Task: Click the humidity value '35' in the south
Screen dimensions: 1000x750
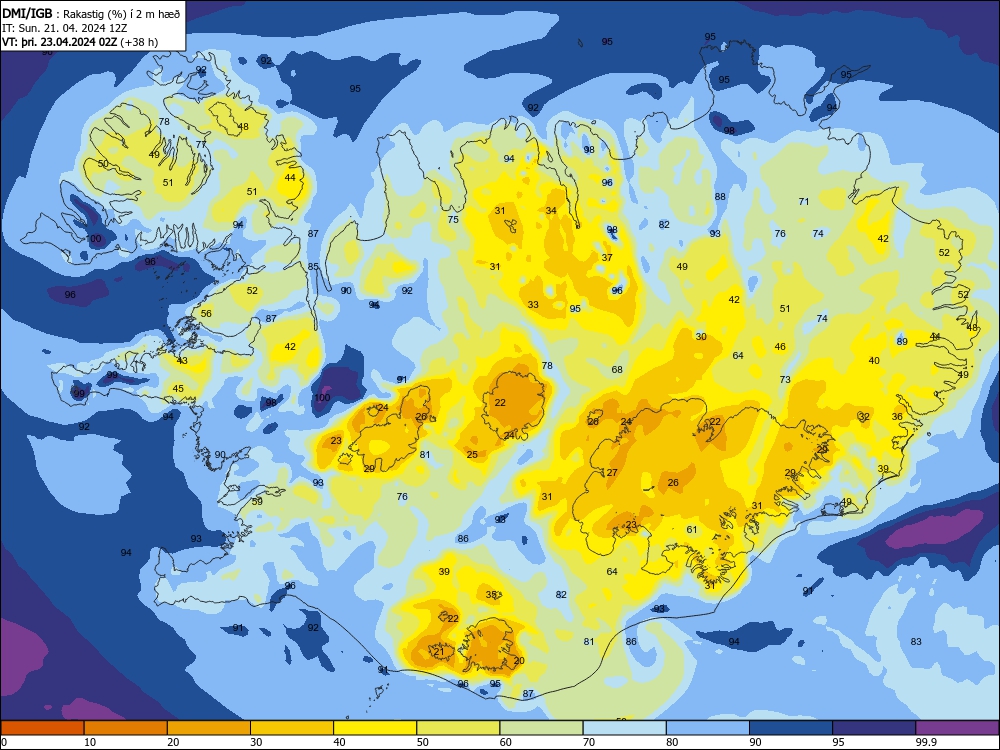Action: point(491,594)
